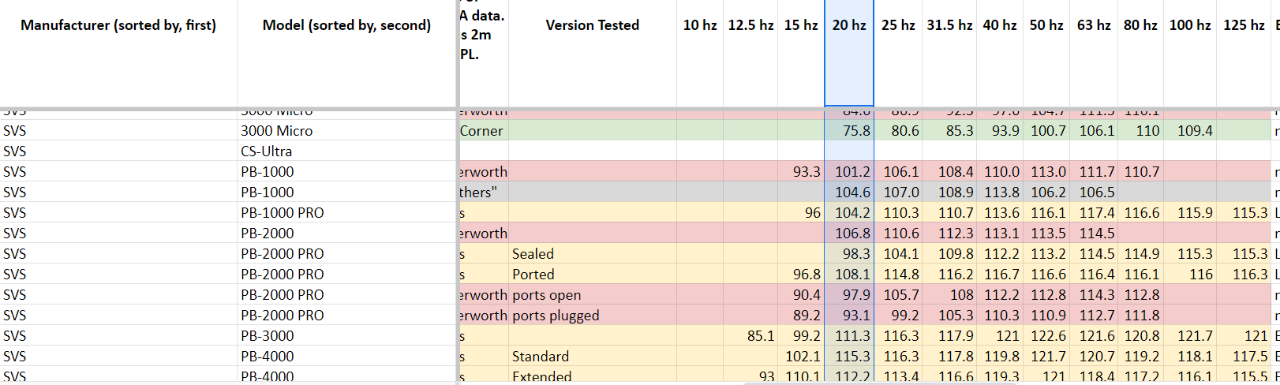This screenshot has width=1280, height=385.
Task: Select the 3000 Micro Corner cell
Action: coord(483,131)
